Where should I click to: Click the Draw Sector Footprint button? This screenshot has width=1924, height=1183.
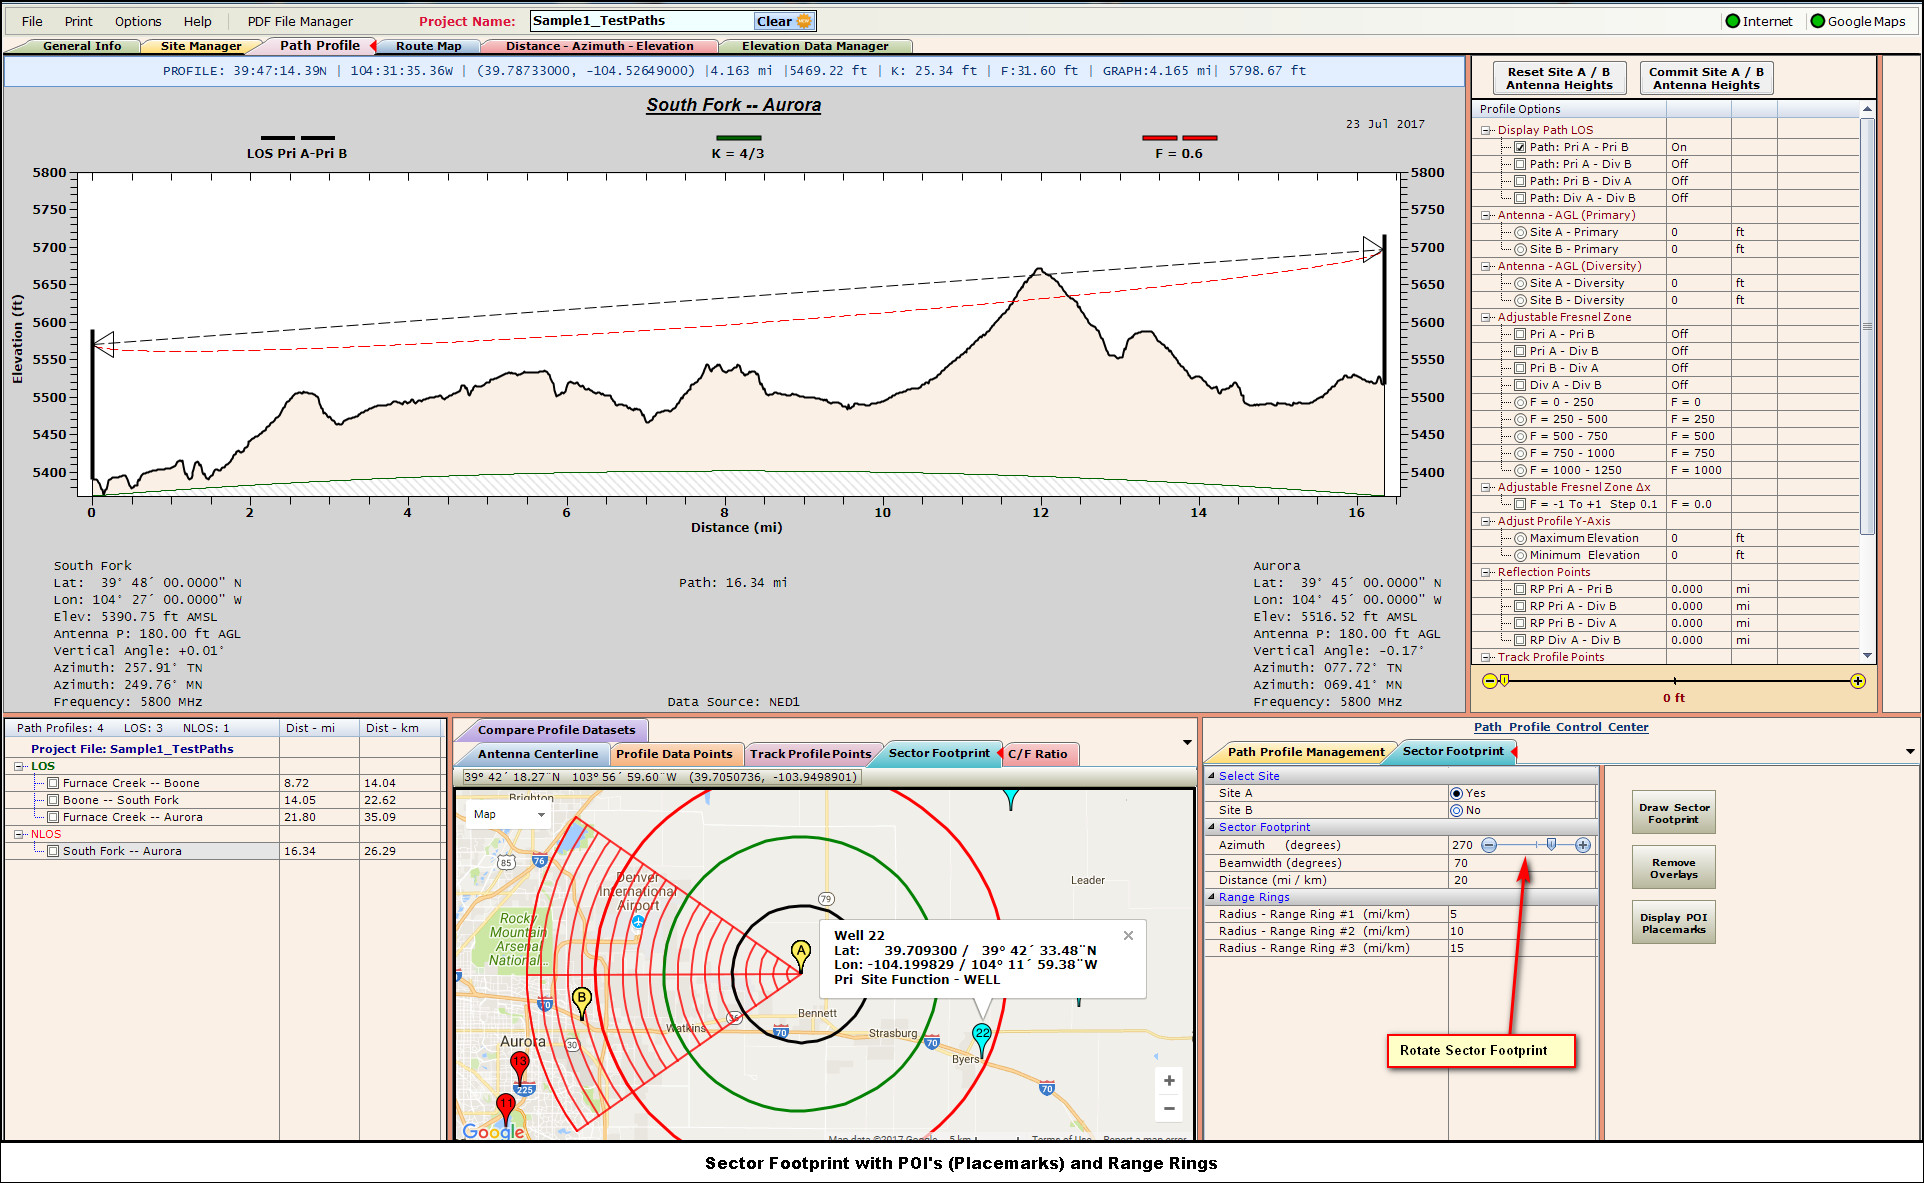click(x=1673, y=813)
